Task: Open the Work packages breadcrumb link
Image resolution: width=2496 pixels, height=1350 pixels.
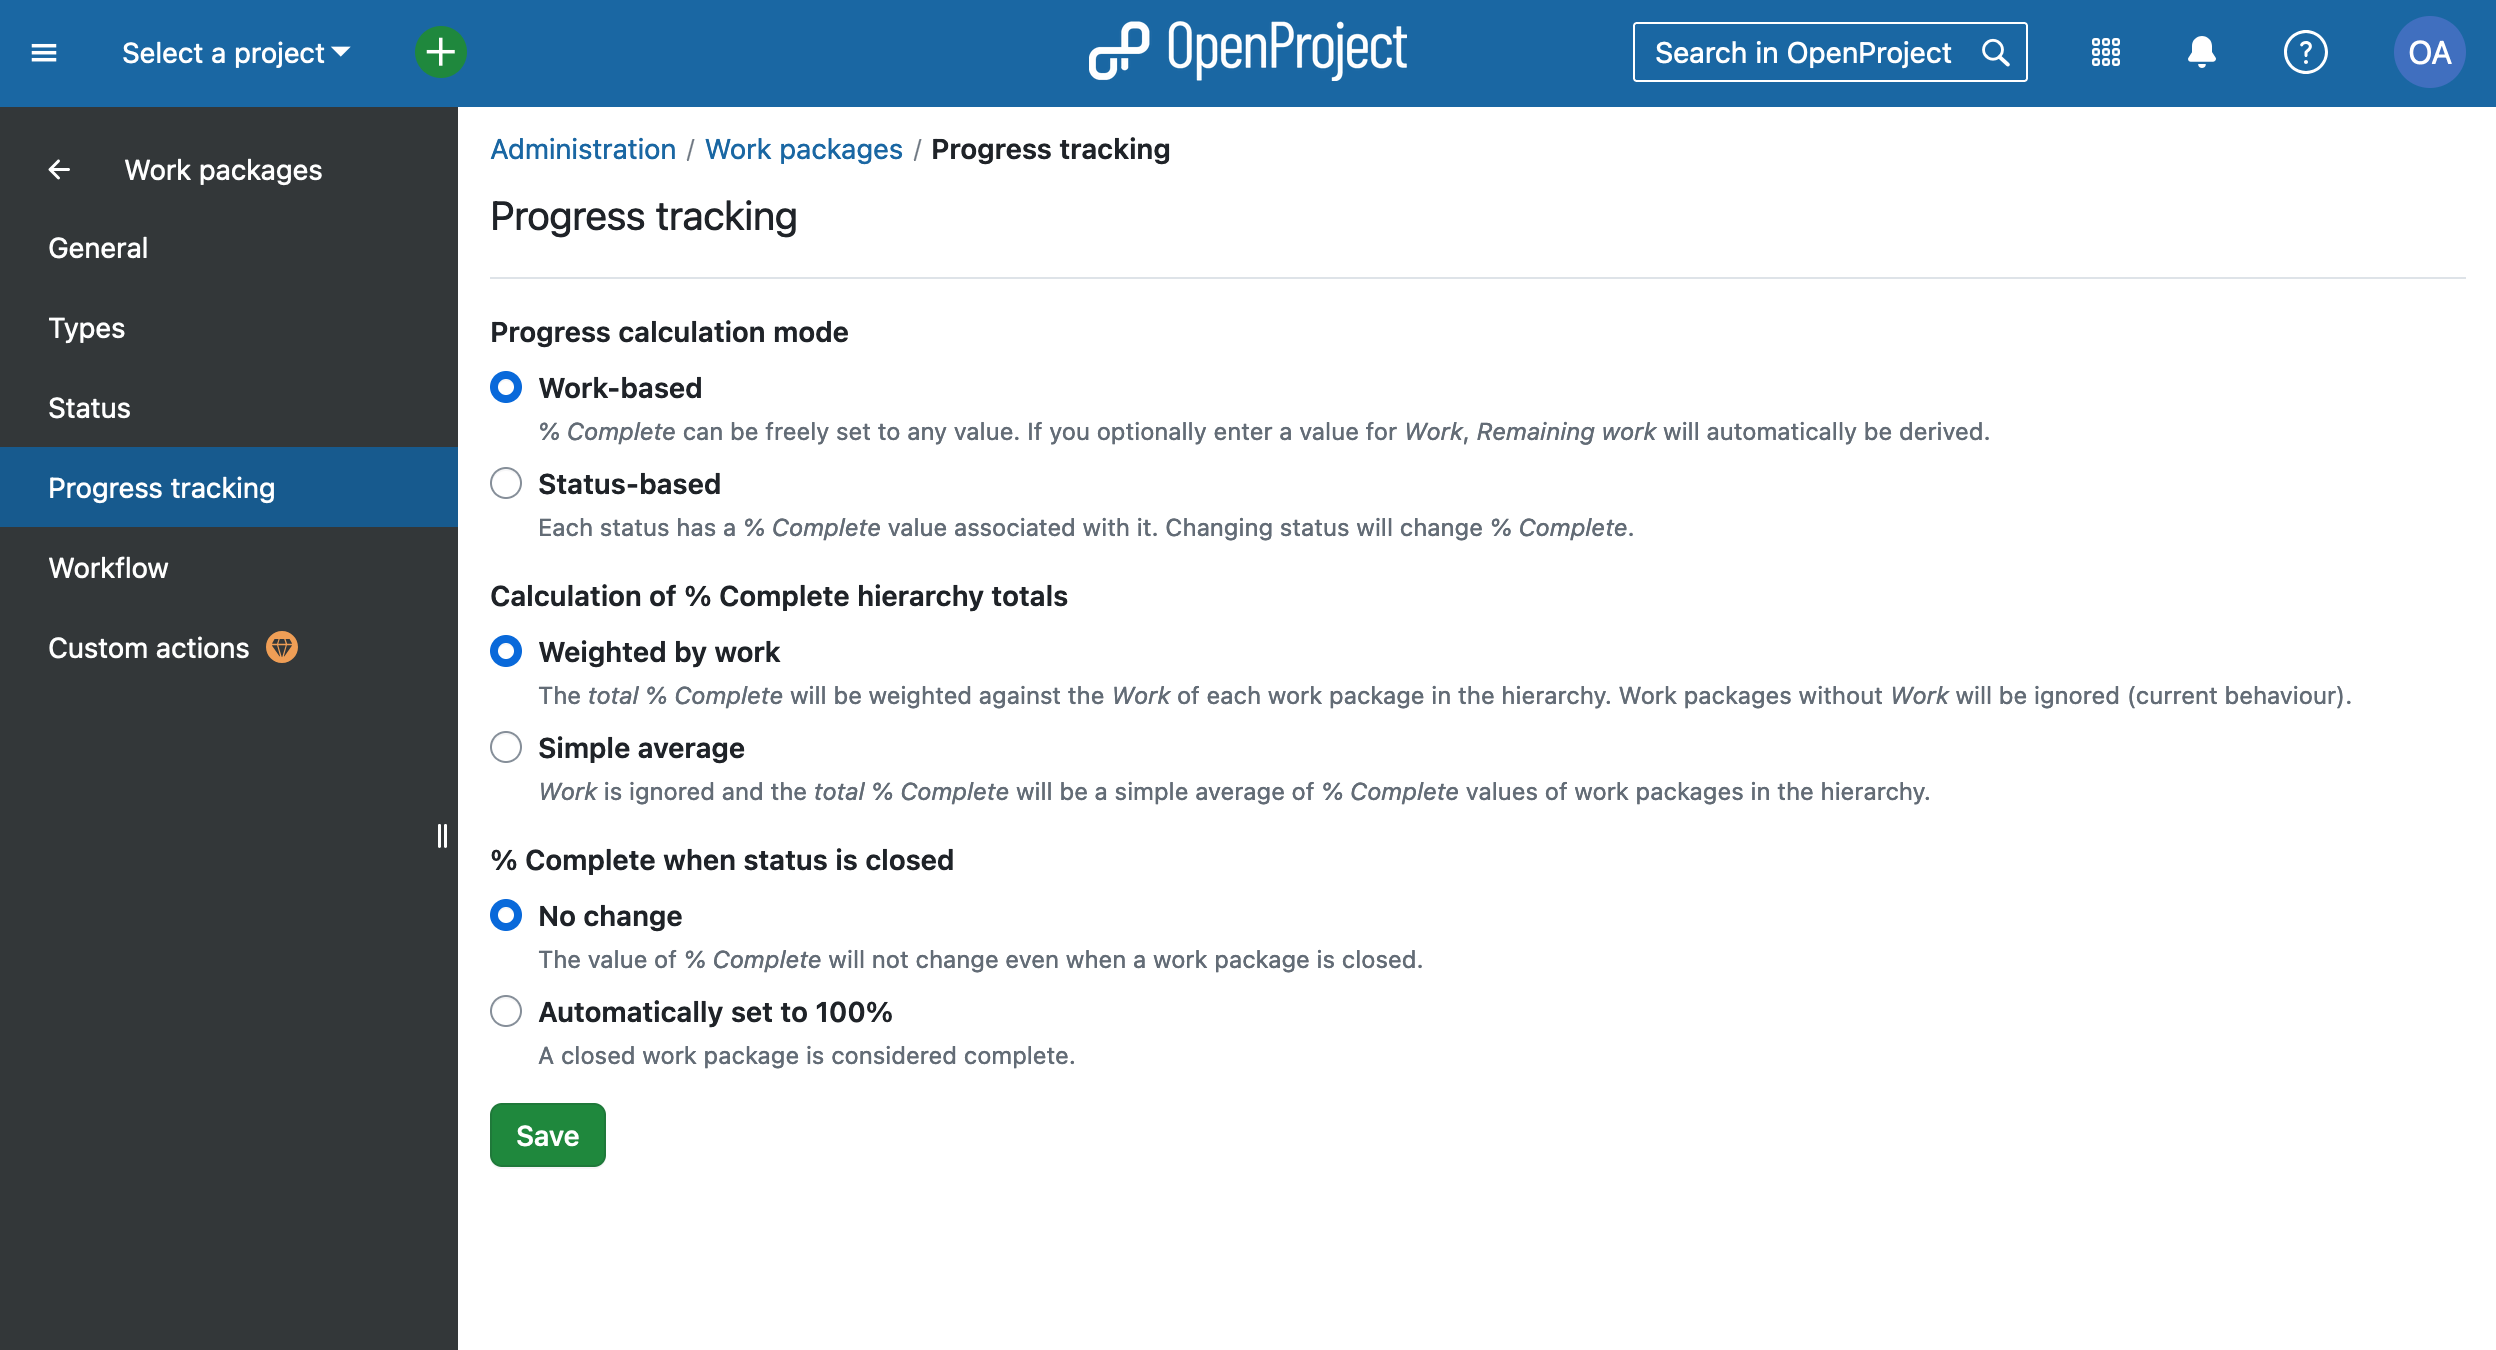Action: [x=803, y=150]
